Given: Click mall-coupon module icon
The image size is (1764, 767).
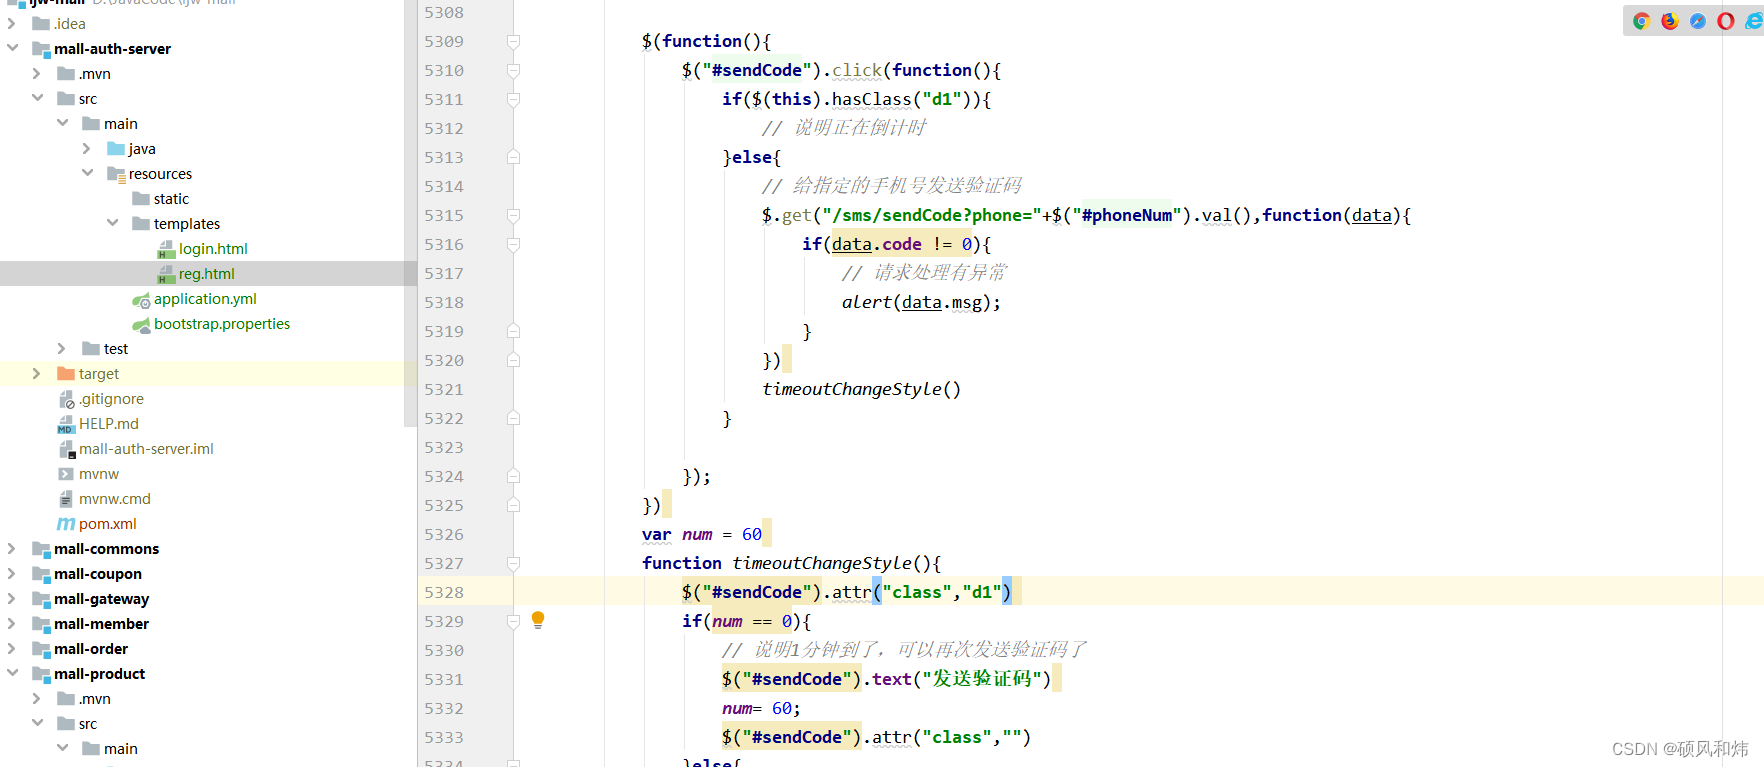Looking at the screenshot, I should (x=41, y=574).
